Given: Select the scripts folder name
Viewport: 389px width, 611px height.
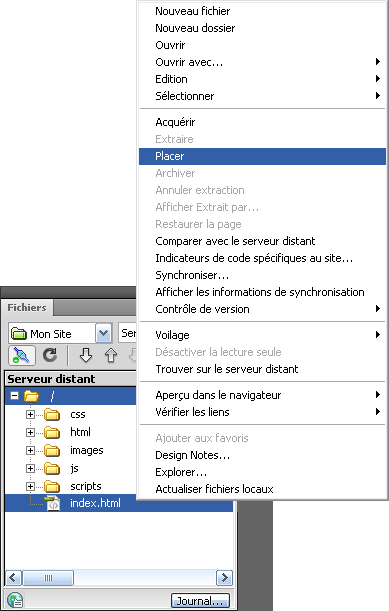Looking at the screenshot, I should click(x=86, y=486).
